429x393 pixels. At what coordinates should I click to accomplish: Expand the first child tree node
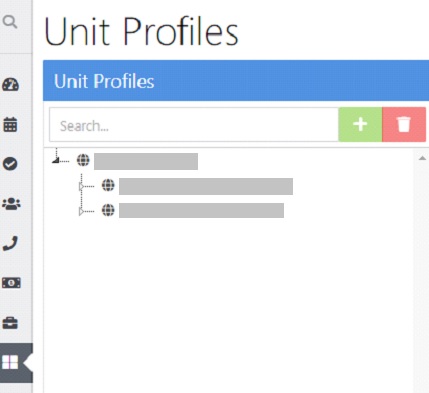click(x=81, y=186)
